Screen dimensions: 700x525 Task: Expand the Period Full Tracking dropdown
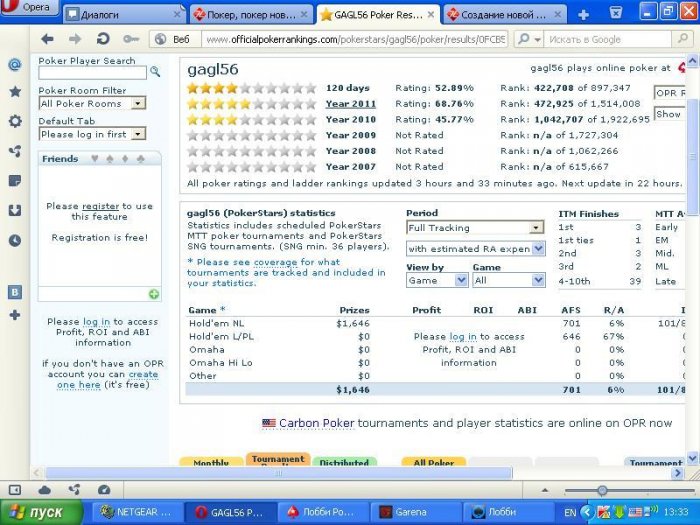tap(475, 228)
